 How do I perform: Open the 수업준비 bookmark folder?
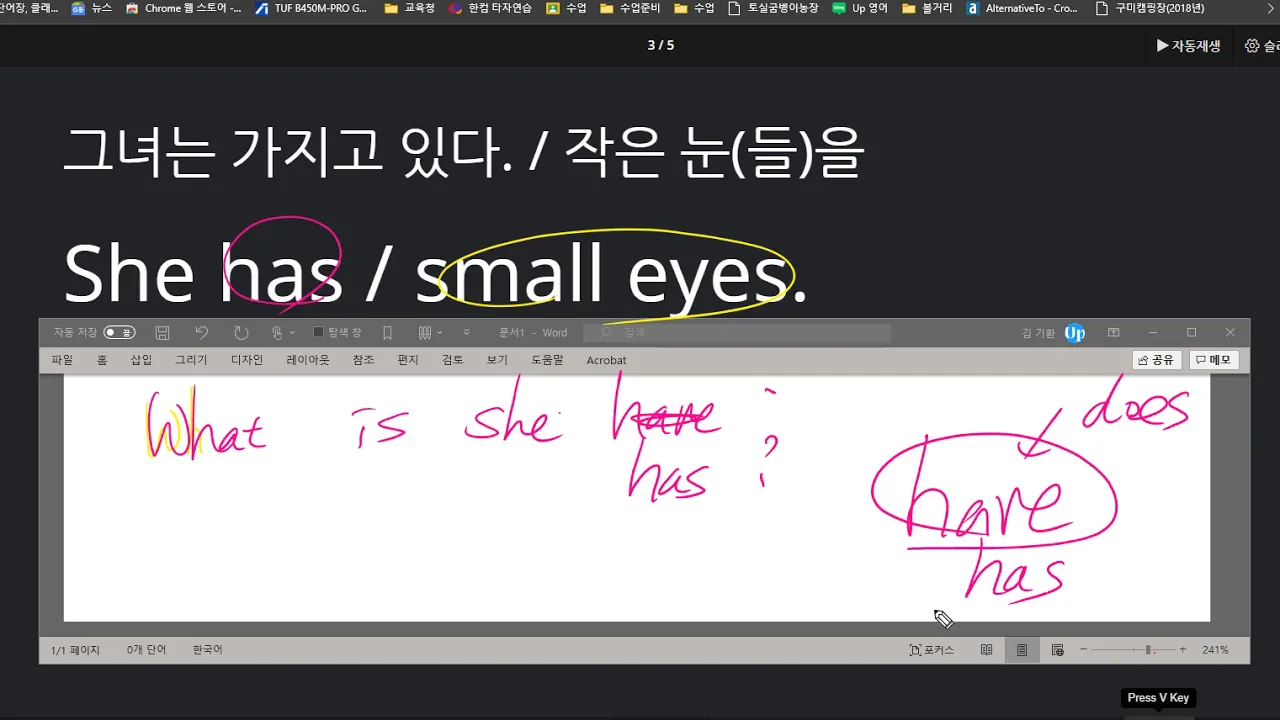click(x=629, y=8)
